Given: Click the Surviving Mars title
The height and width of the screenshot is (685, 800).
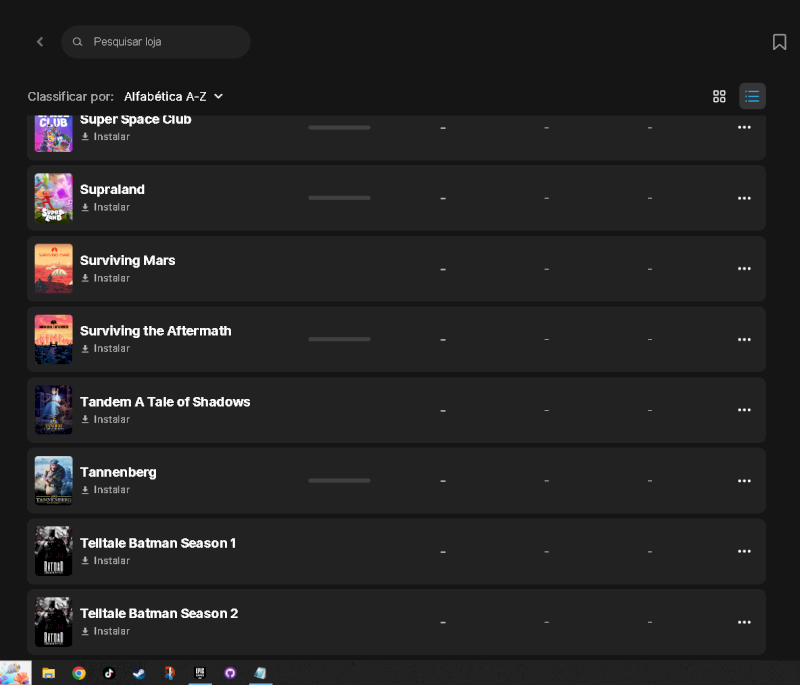Looking at the screenshot, I should click(128, 260).
